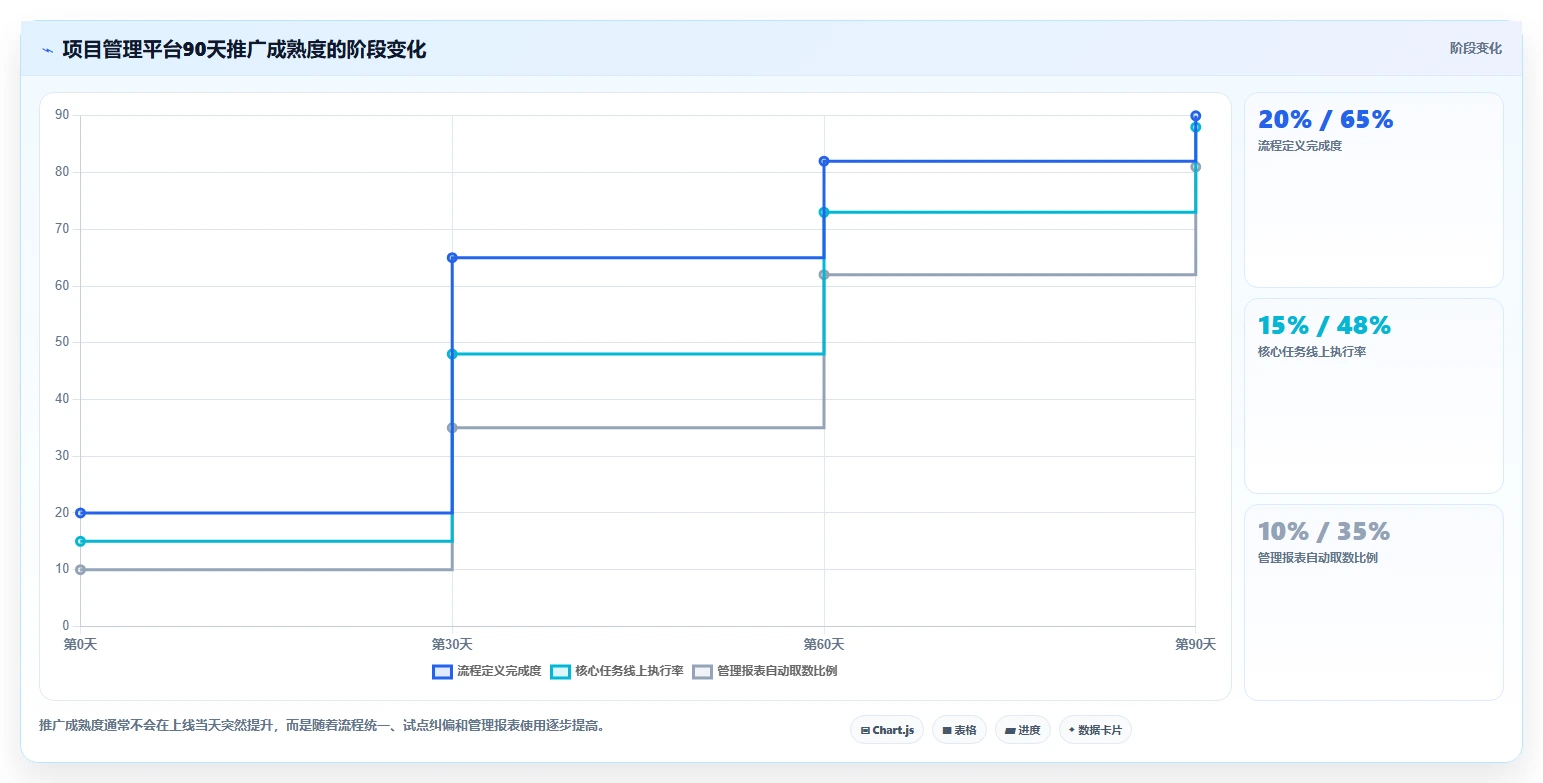Screen dimensions: 1543x783
Task: Click the 进度 tag button
Action: 1023,730
